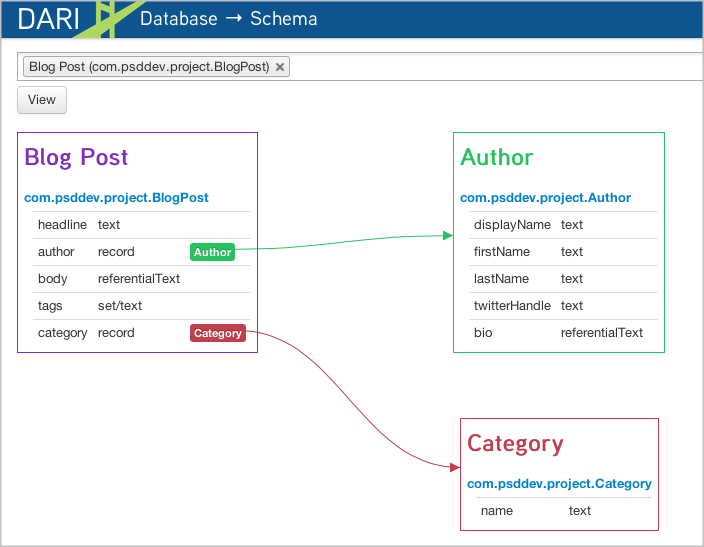Image resolution: width=704 pixels, height=547 pixels.
Task: Select the category field name
Action: coord(62,333)
